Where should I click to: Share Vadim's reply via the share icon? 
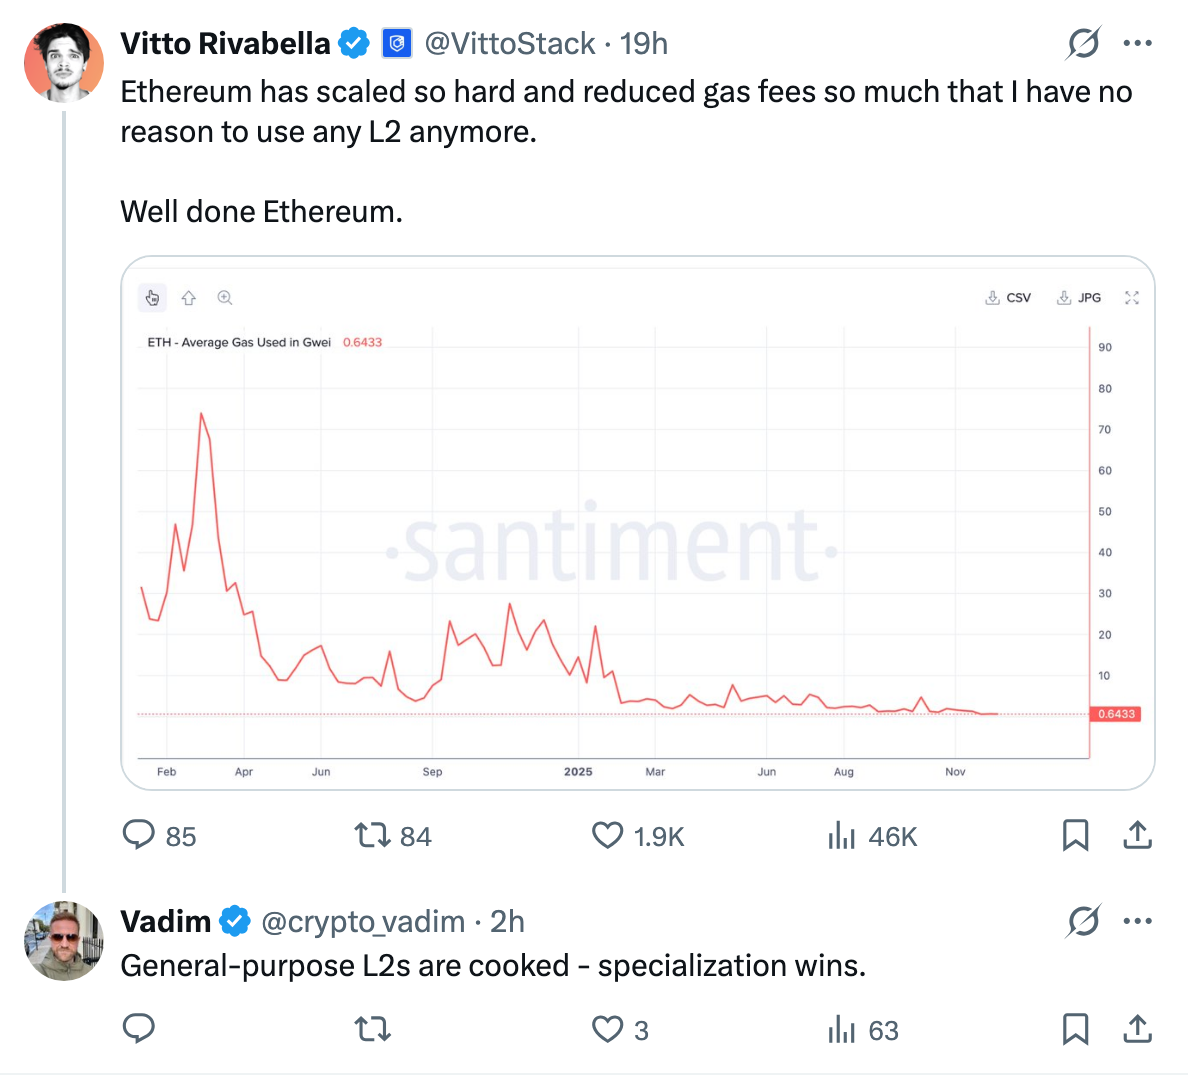point(1137,1029)
